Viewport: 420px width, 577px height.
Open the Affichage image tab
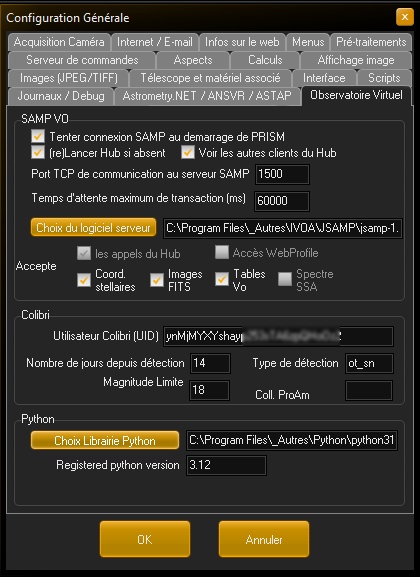(x=356, y=60)
